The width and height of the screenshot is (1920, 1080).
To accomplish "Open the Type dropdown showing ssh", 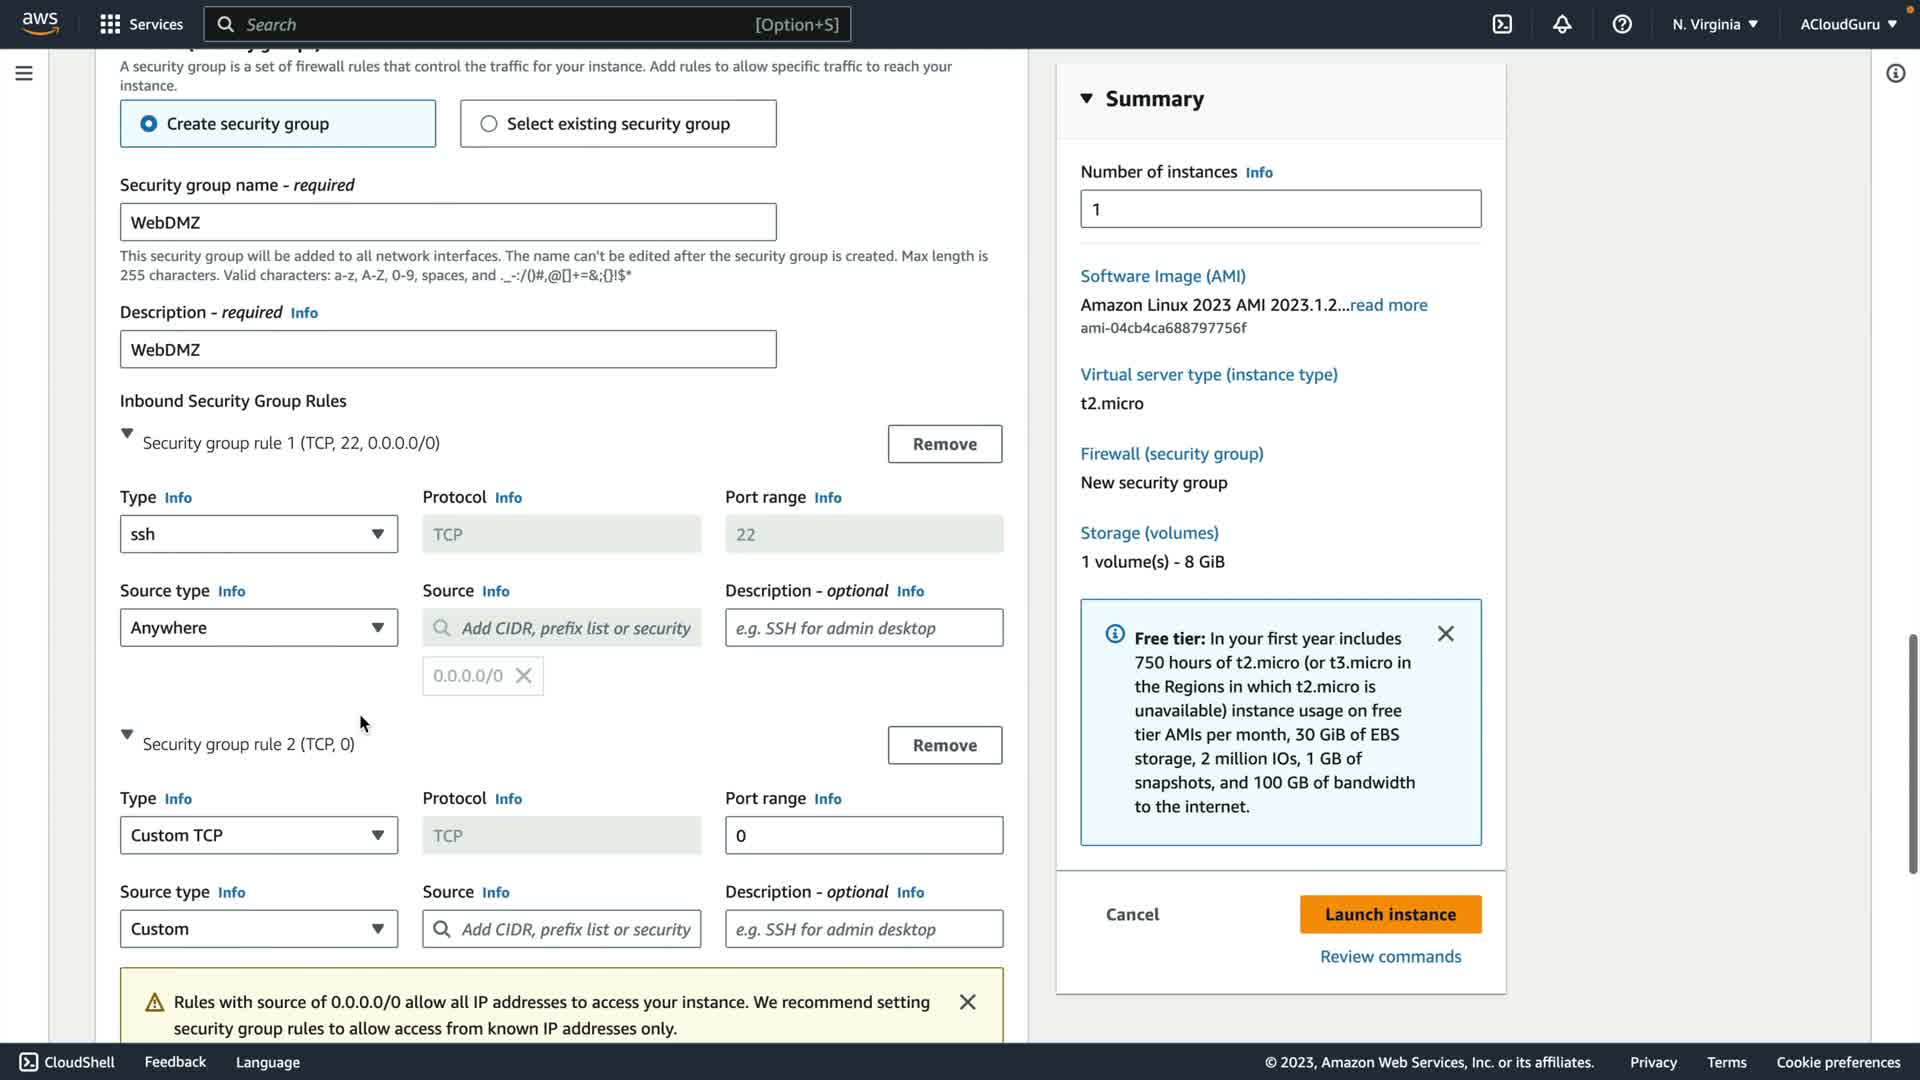I will point(258,534).
